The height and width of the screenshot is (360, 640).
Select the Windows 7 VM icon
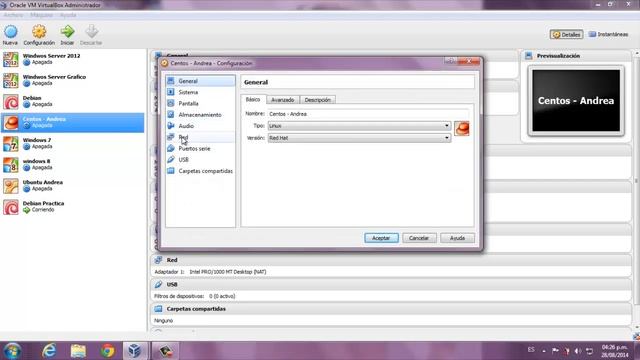tap(11, 144)
